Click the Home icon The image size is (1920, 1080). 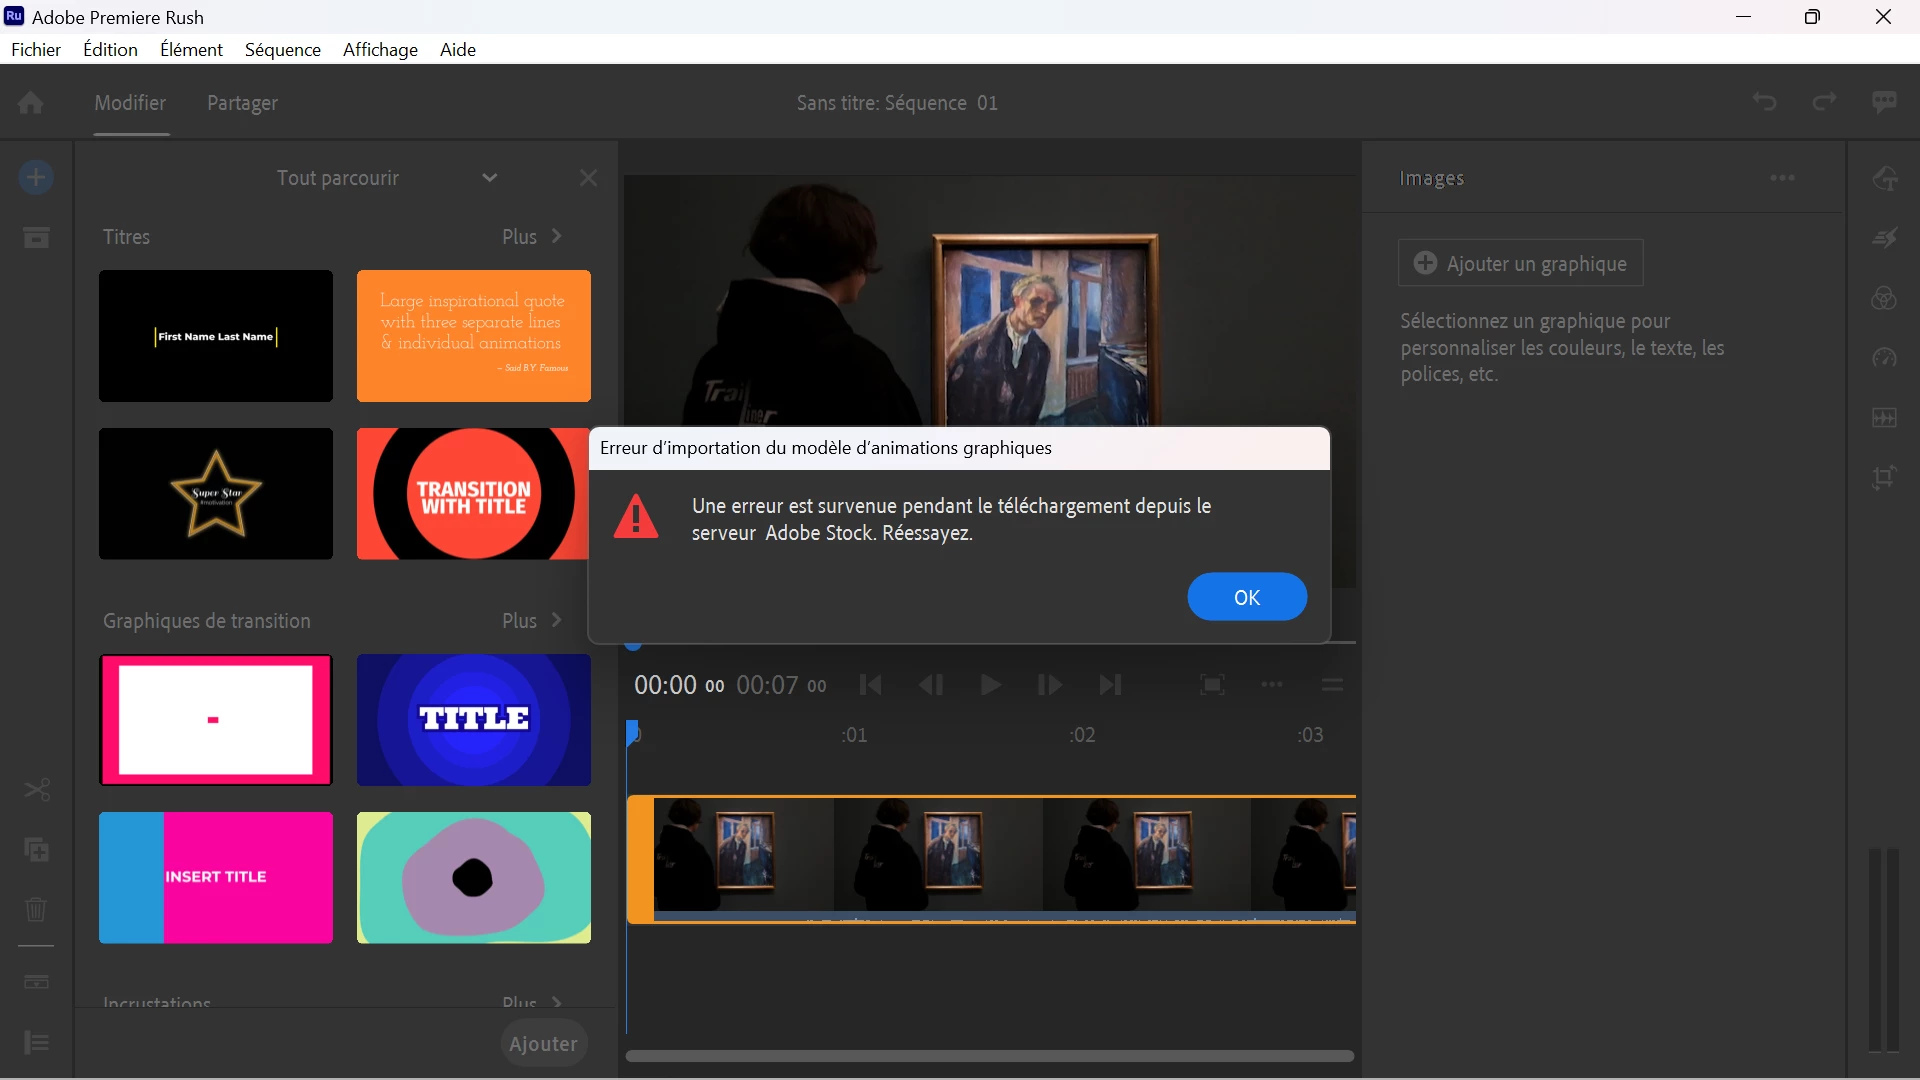tap(30, 103)
